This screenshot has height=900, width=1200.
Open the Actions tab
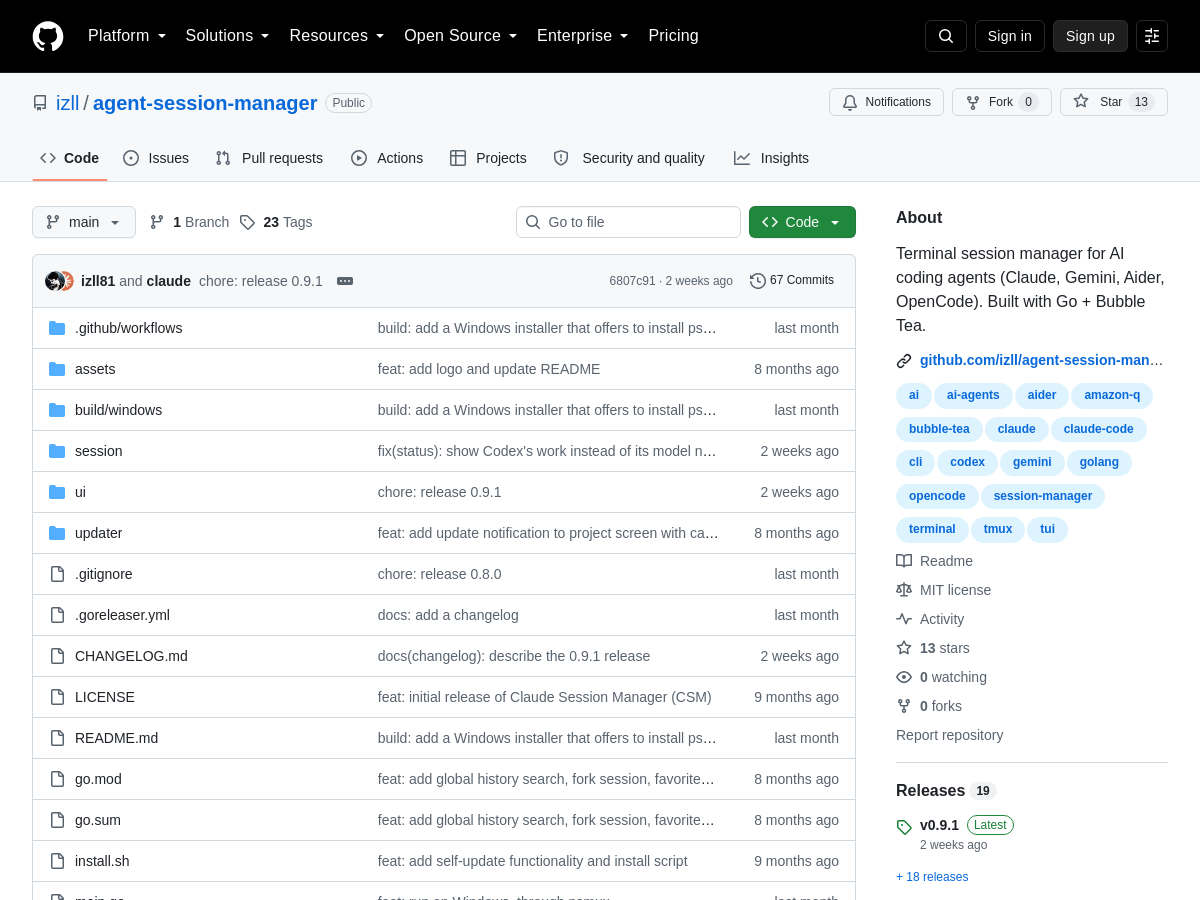(387, 158)
